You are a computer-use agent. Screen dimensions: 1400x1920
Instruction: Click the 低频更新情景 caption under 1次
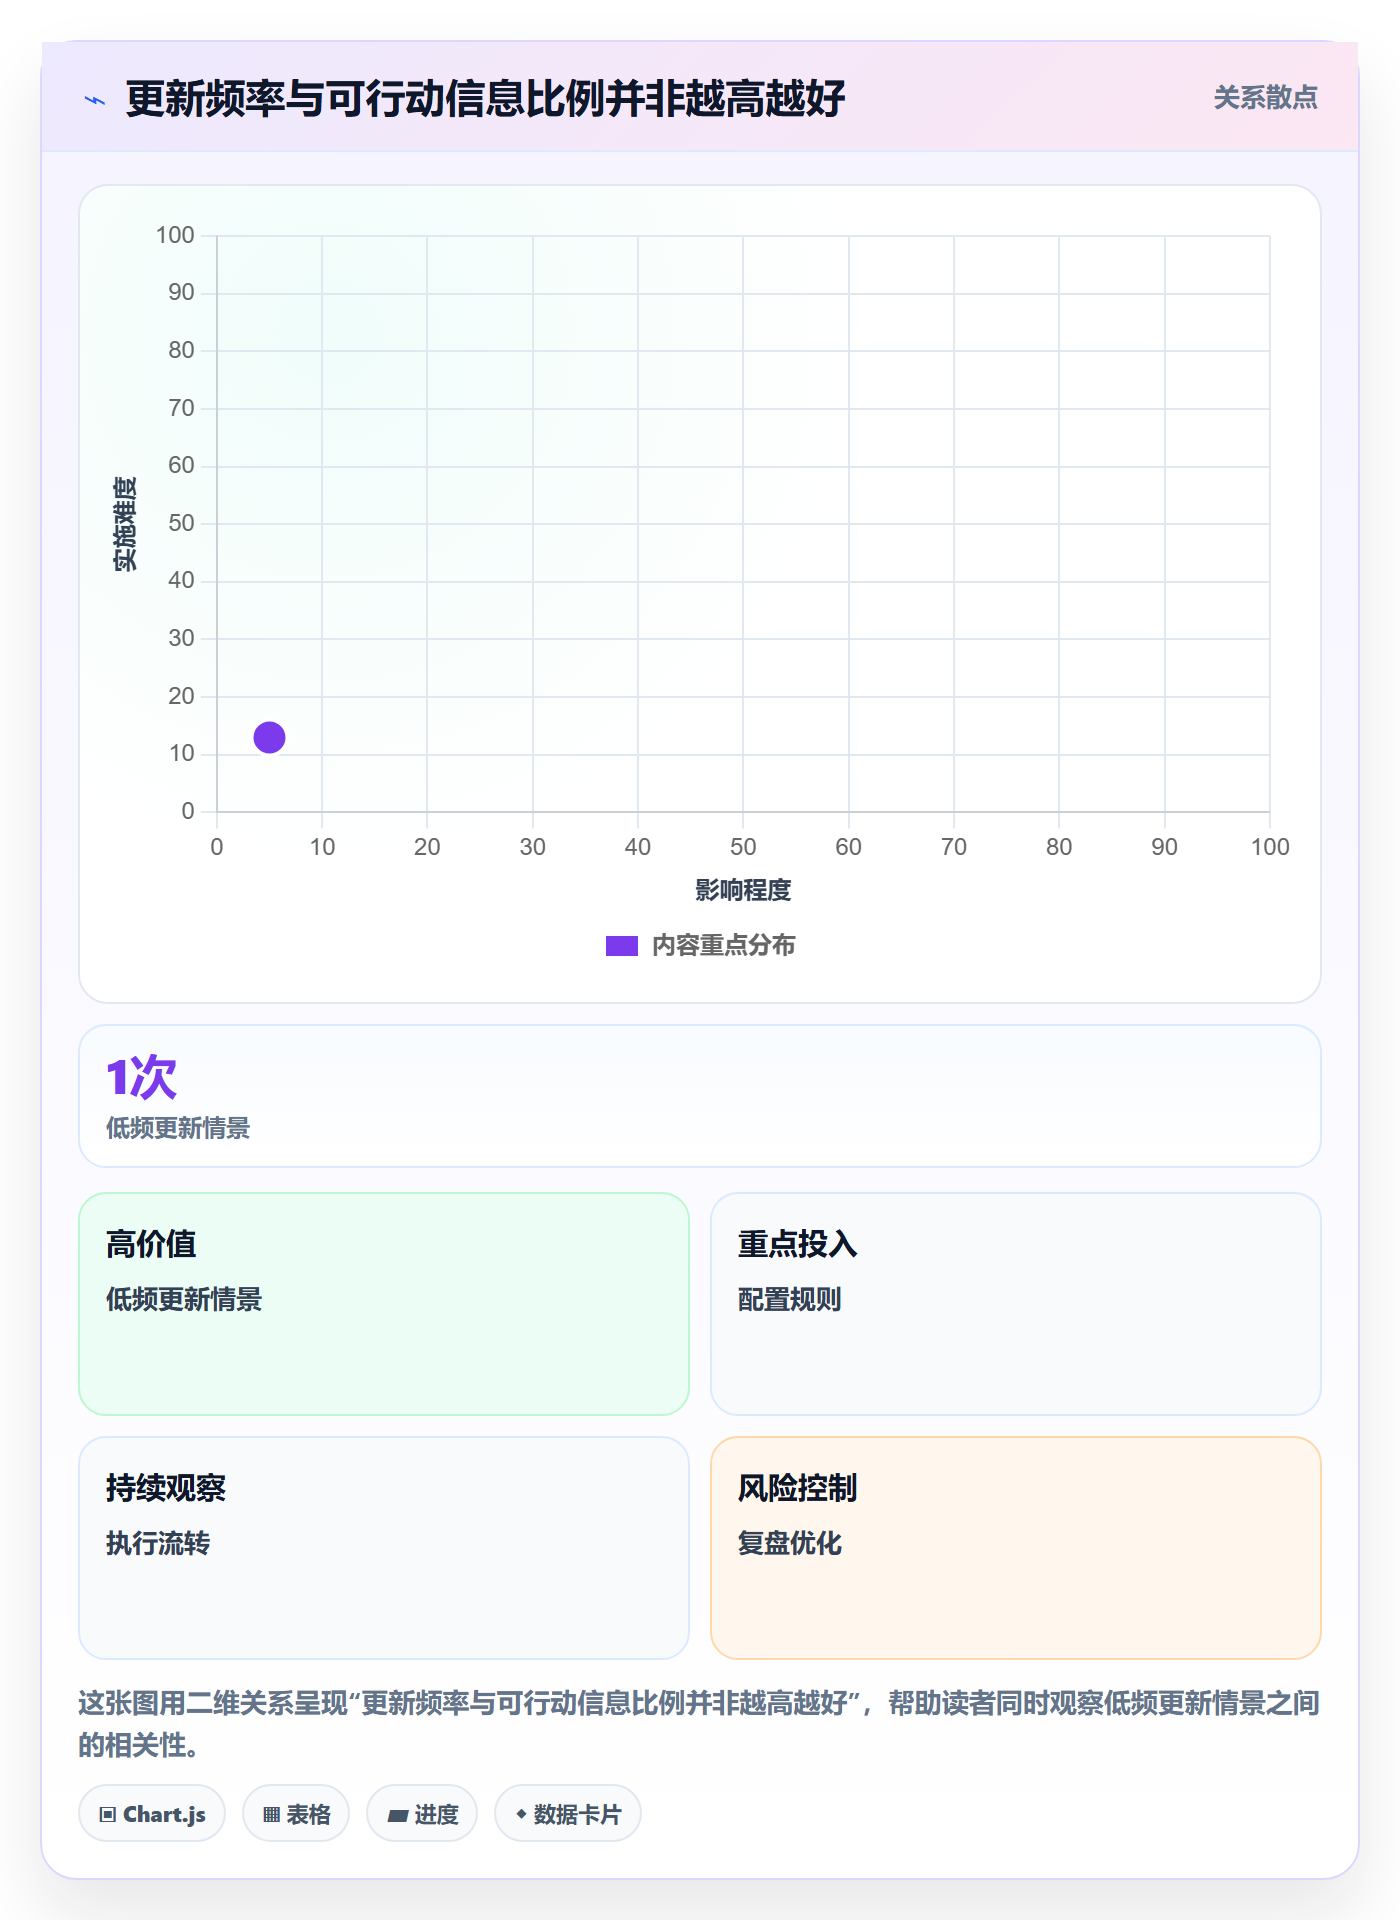pyautogui.click(x=178, y=1129)
